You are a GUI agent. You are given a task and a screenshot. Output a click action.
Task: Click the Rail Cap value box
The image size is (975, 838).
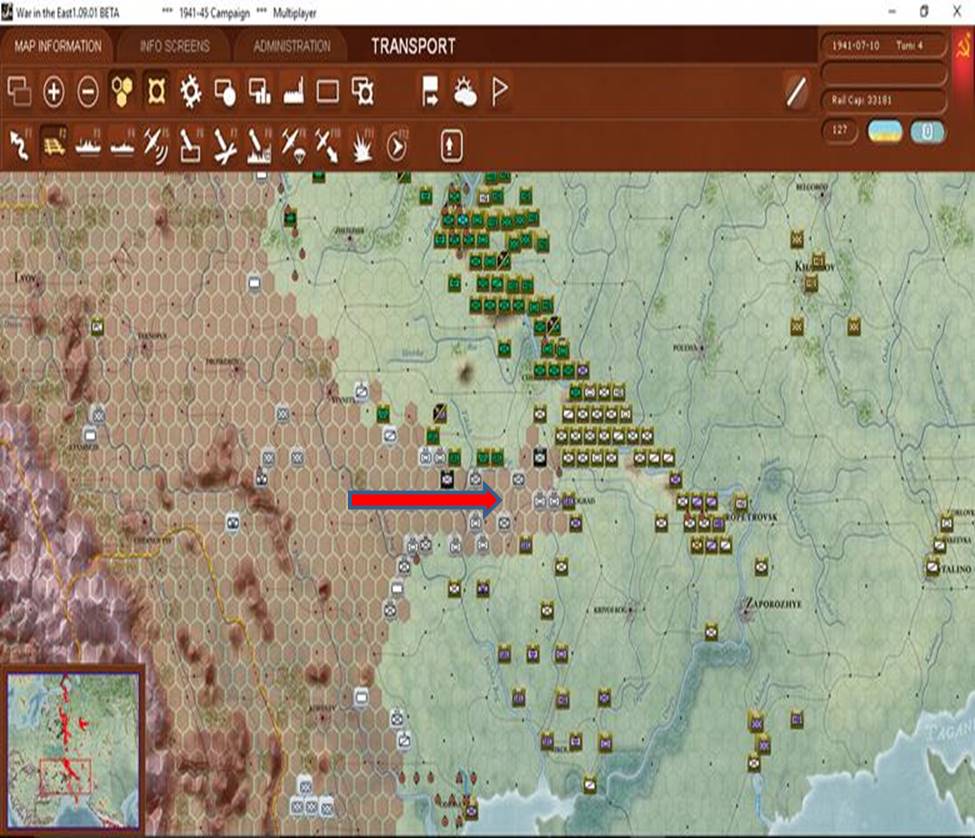click(x=883, y=100)
